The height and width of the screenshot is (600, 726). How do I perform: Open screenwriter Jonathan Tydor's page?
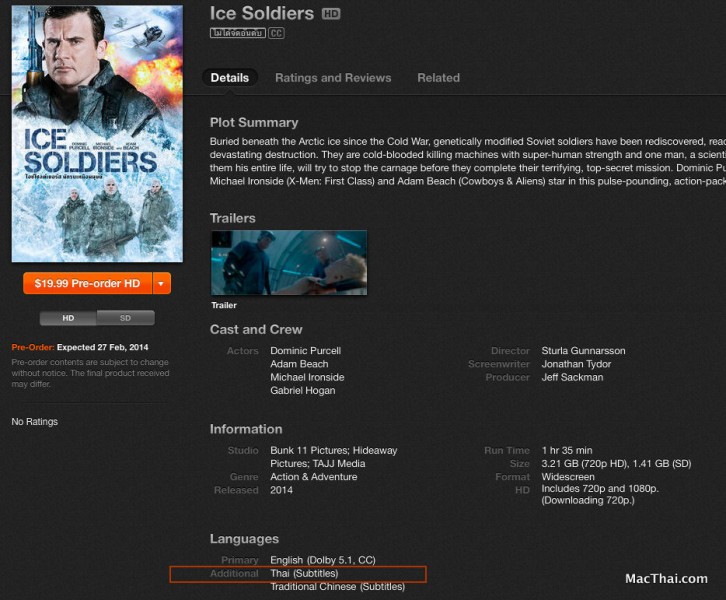pos(576,364)
